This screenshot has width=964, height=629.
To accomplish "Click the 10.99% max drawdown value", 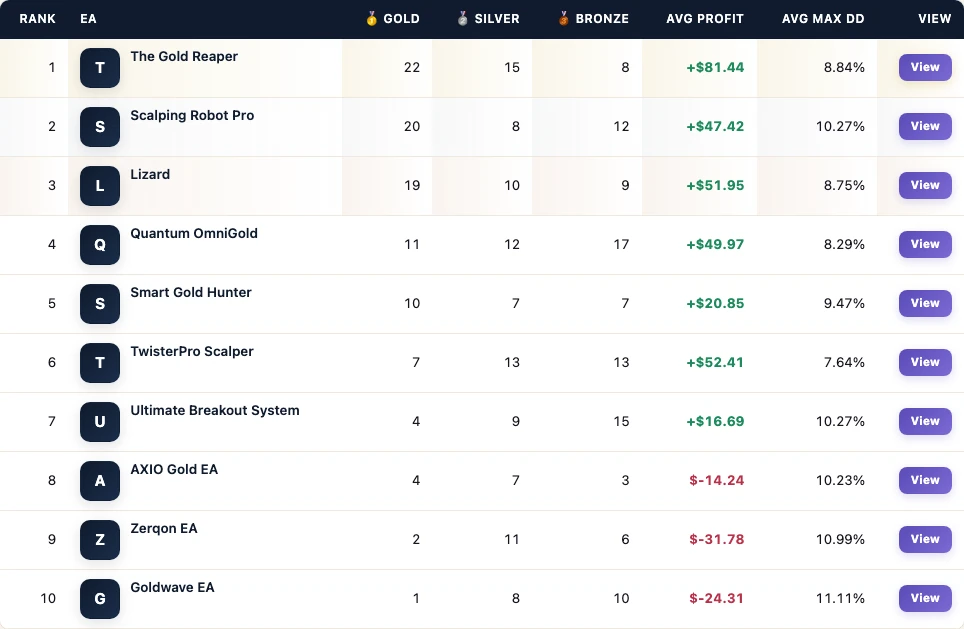I will [840, 540].
